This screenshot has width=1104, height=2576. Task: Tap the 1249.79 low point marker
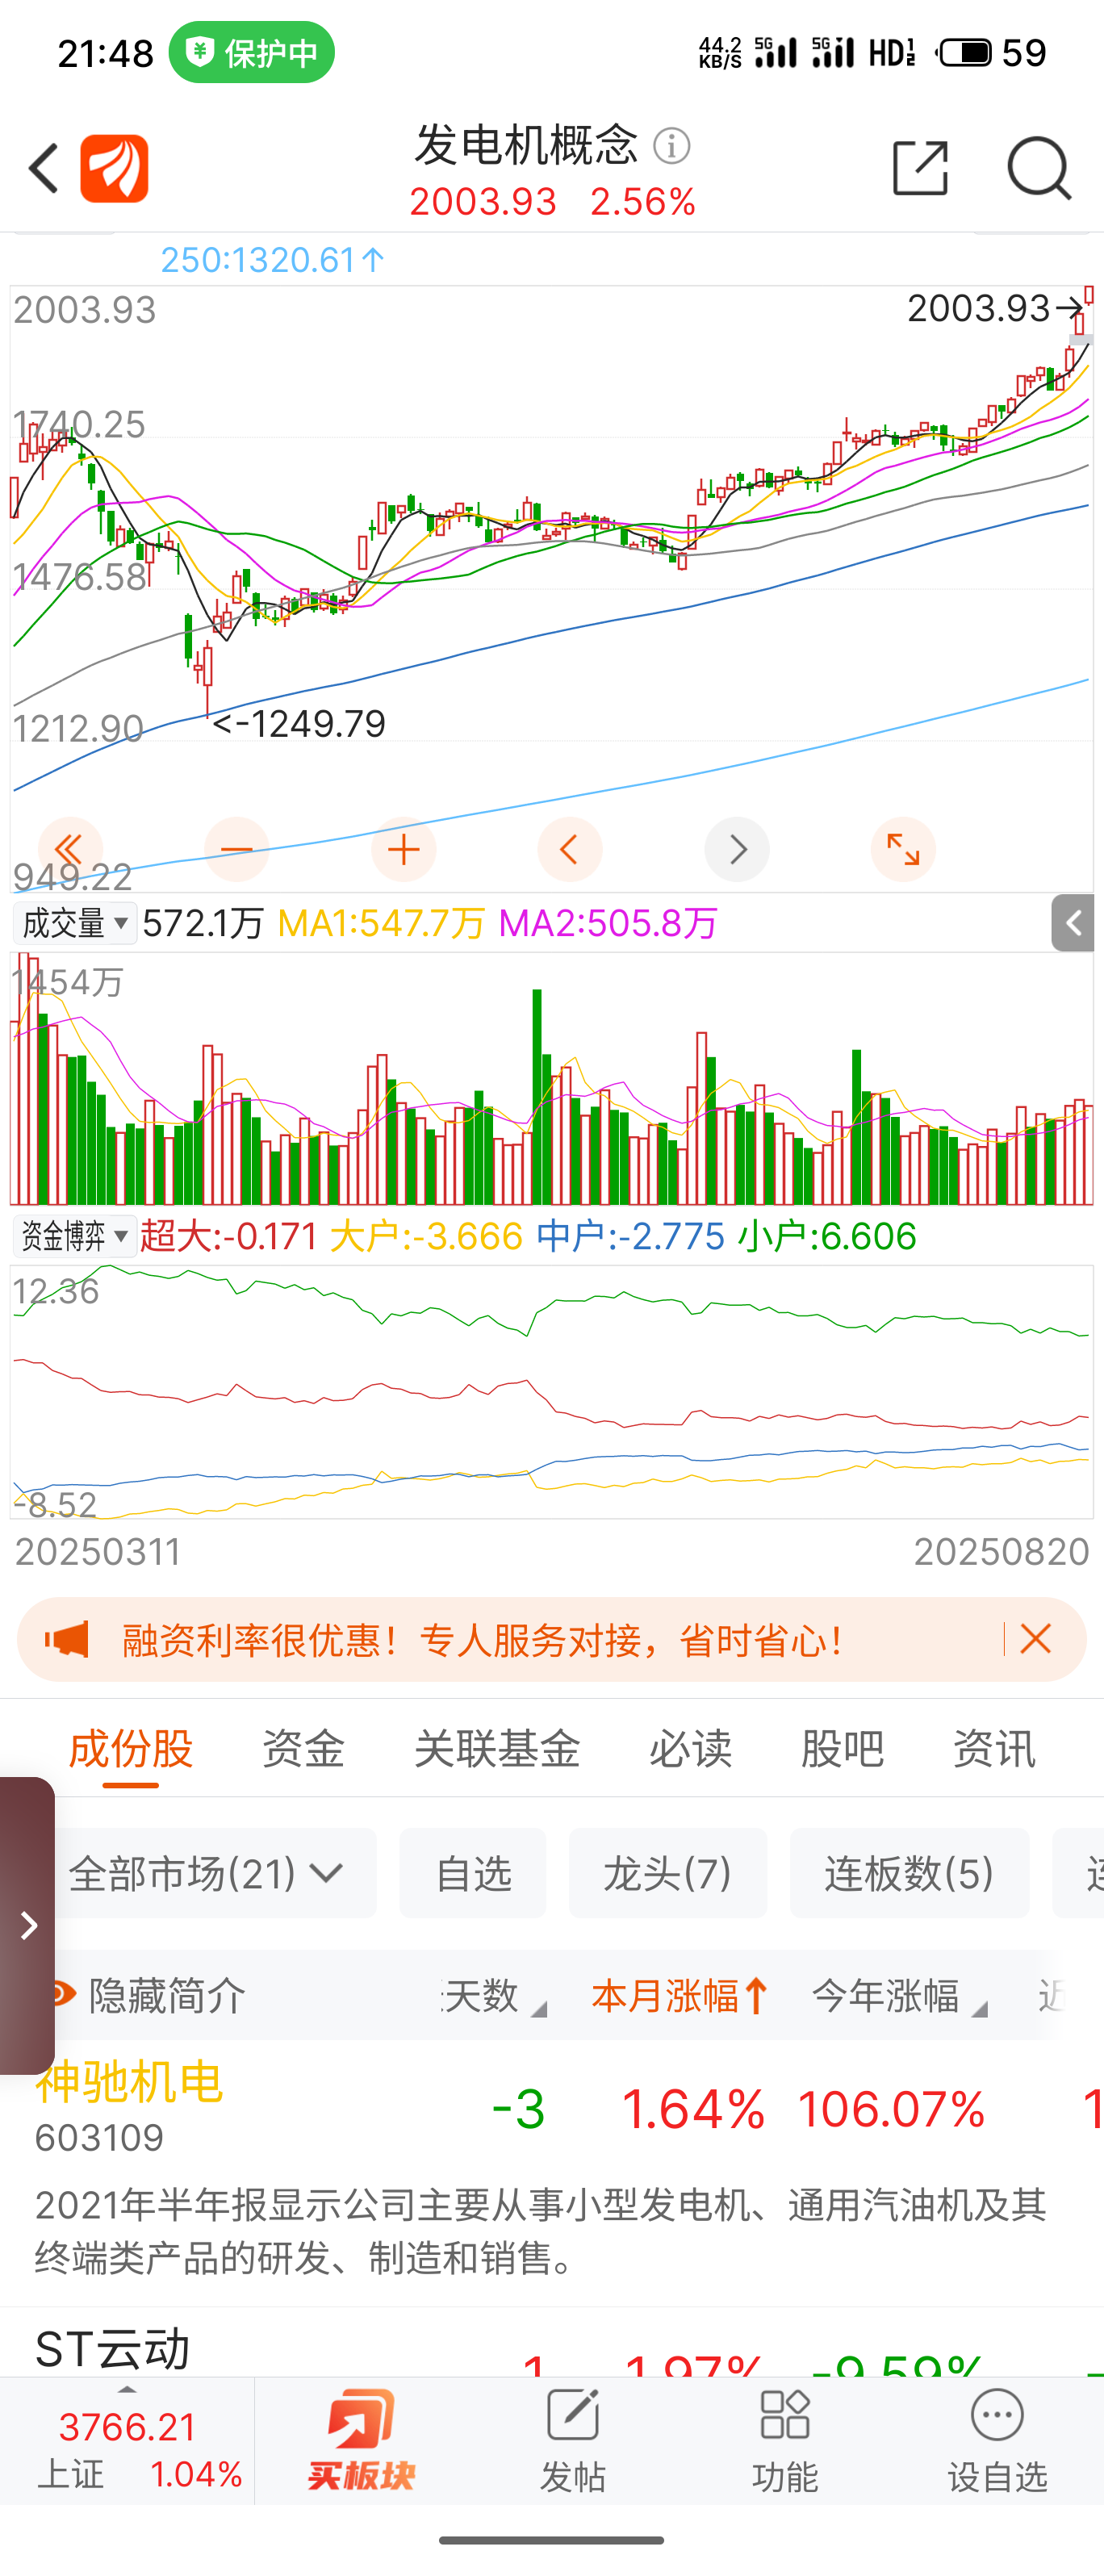pyautogui.click(x=299, y=724)
